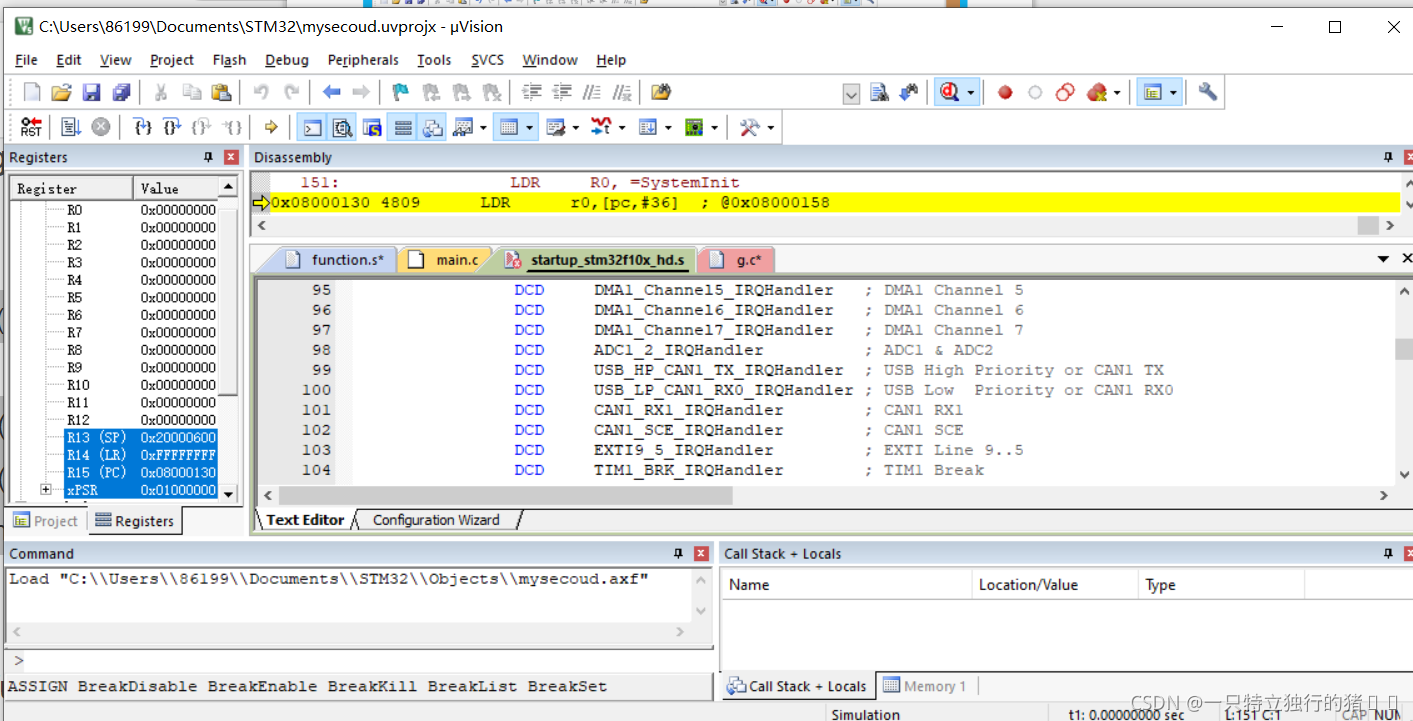Click the Registers panel scroll down arrow
Screen dimensions: 1413x721
coord(228,493)
